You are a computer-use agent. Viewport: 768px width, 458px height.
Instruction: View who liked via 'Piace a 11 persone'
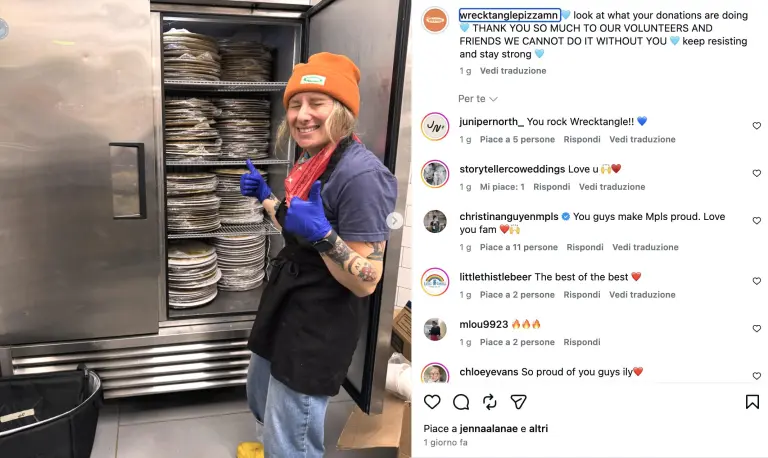point(519,247)
